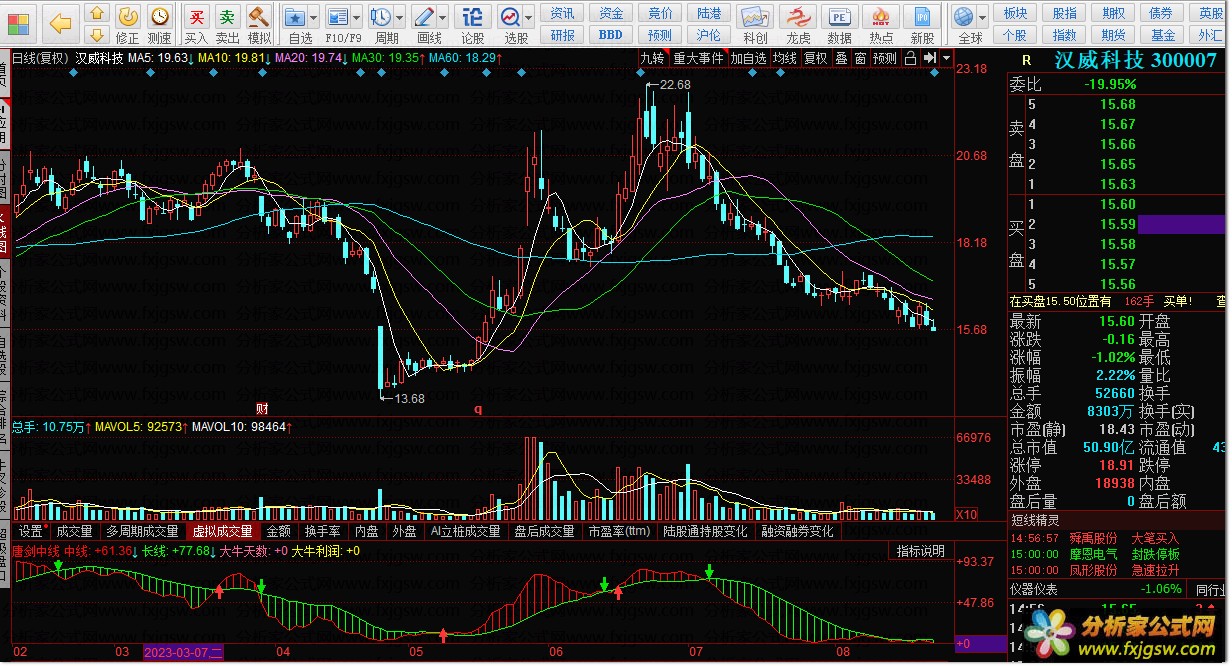Switch to the 换手率 tab

pyautogui.click(x=323, y=532)
